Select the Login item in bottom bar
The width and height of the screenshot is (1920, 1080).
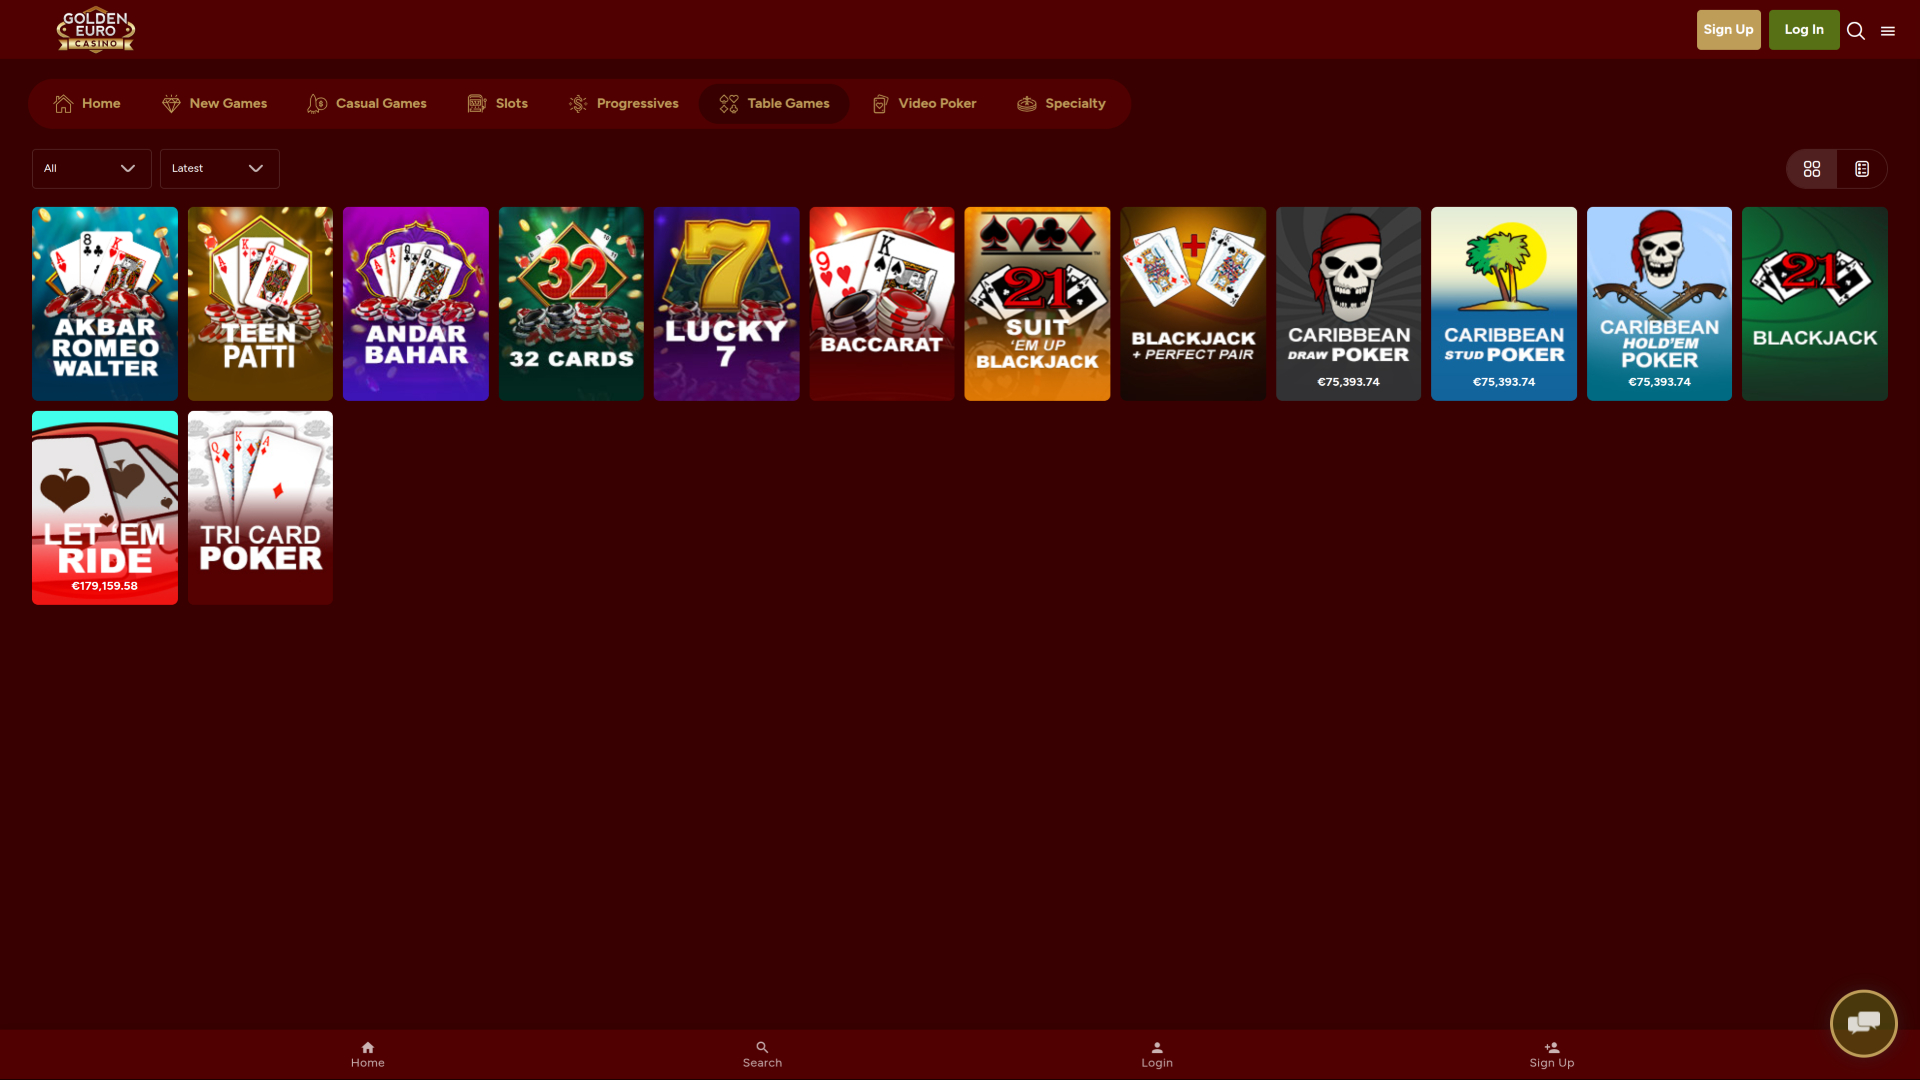pos(1156,1054)
